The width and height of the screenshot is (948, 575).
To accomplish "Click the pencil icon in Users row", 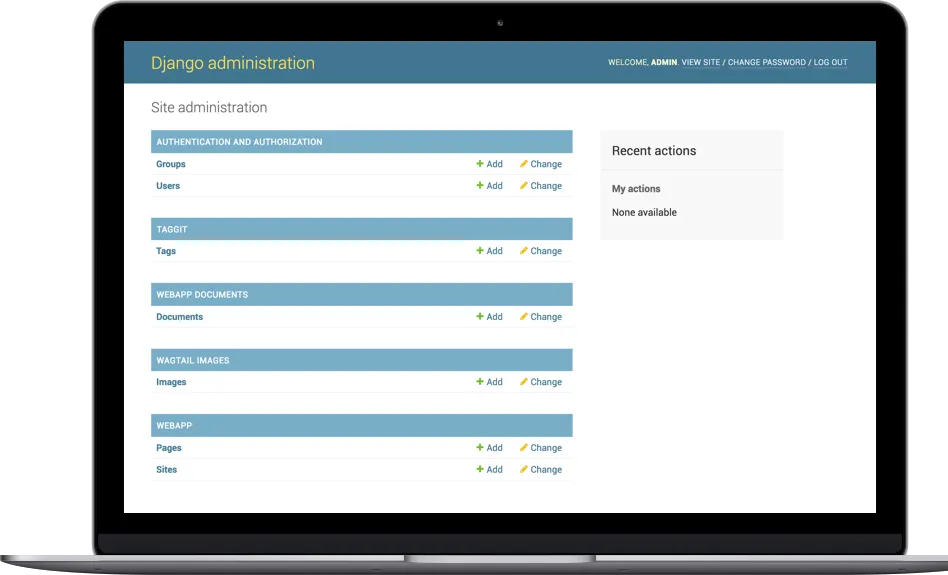I will tap(523, 186).
